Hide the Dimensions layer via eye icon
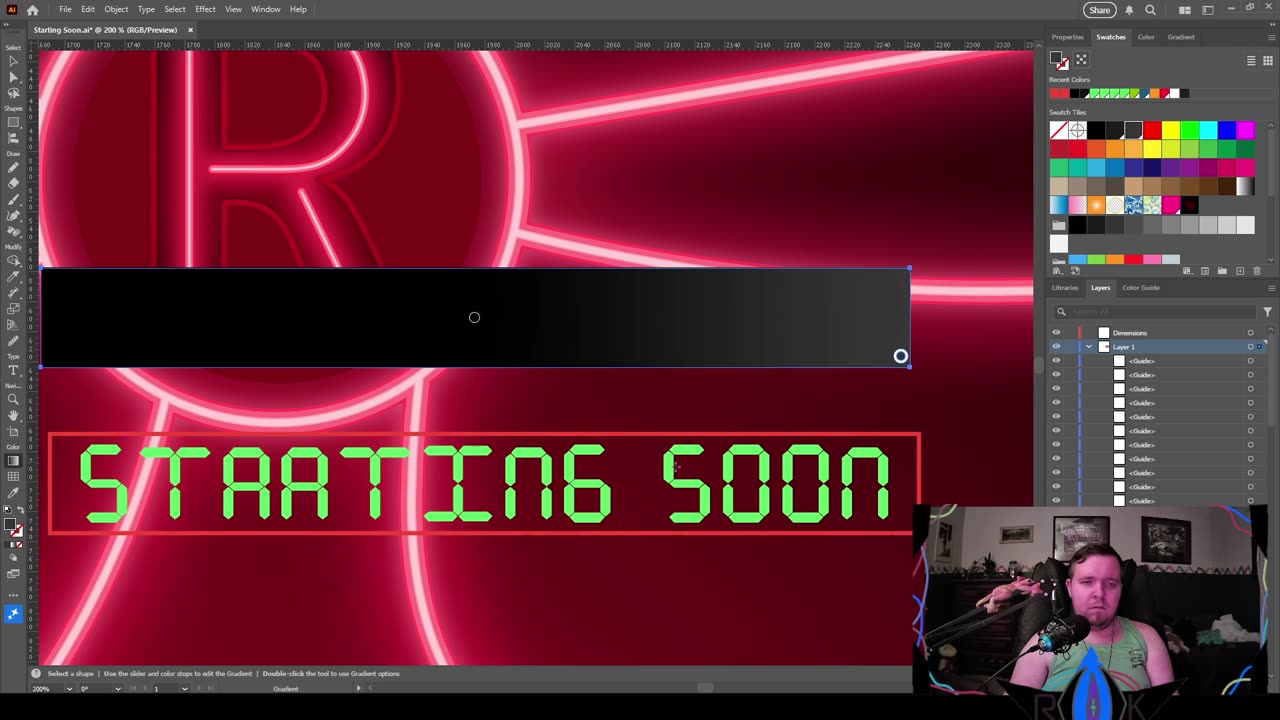 click(1056, 333)
